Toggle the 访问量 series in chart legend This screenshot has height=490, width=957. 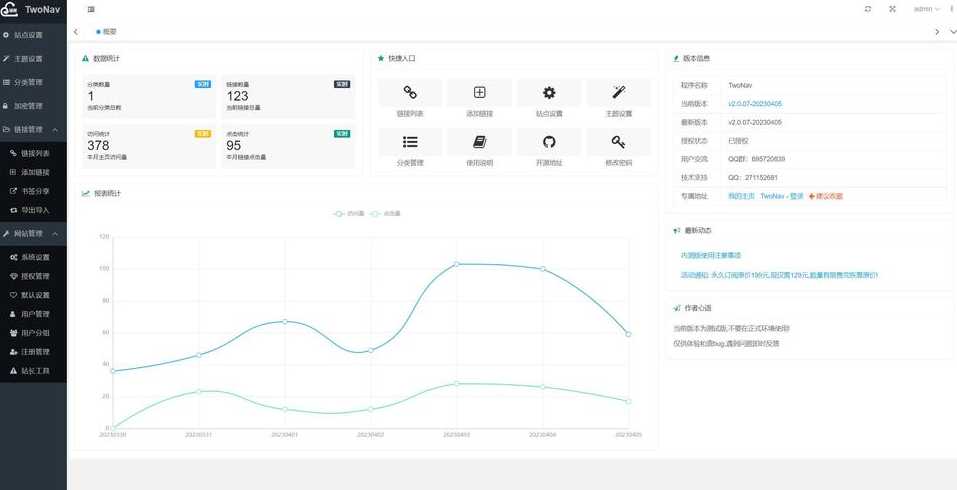(349, 214)
